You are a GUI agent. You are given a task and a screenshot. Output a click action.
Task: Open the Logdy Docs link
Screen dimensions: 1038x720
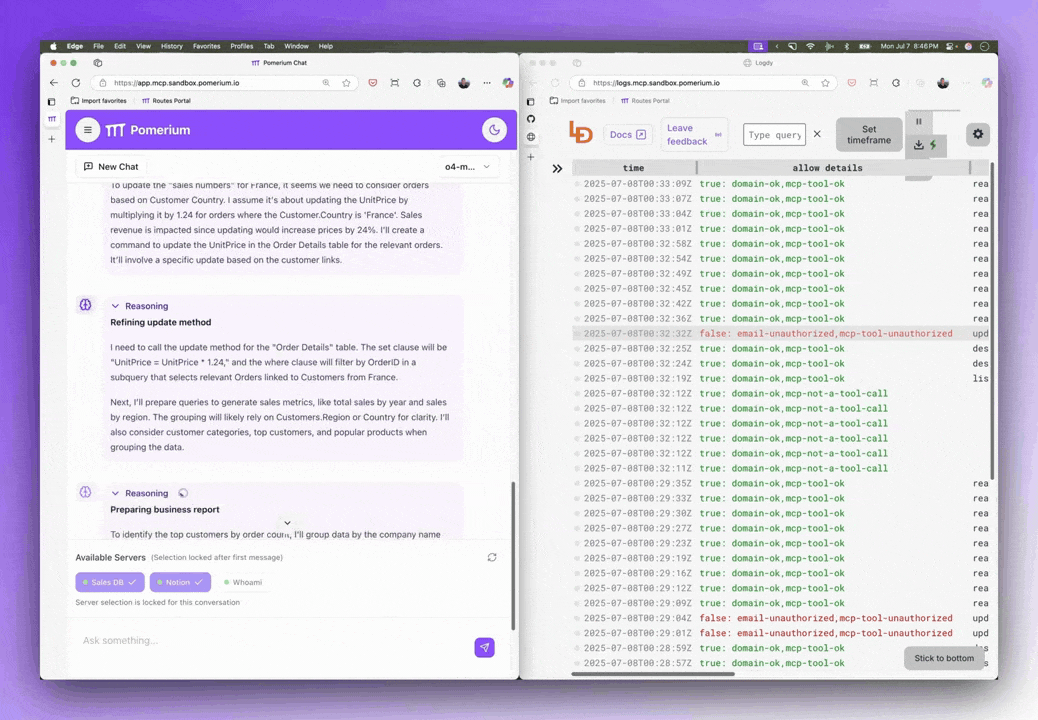[628, 134]
